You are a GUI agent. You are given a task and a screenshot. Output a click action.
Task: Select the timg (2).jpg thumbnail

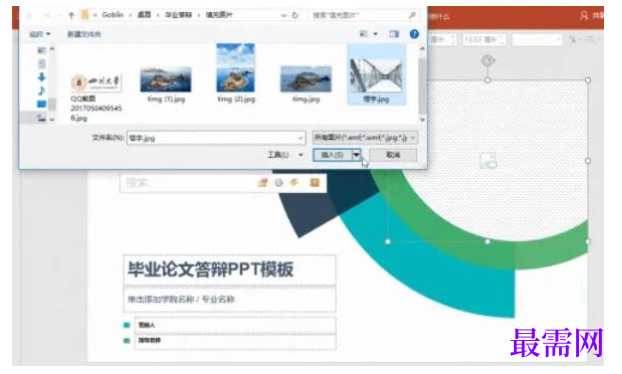236,68
